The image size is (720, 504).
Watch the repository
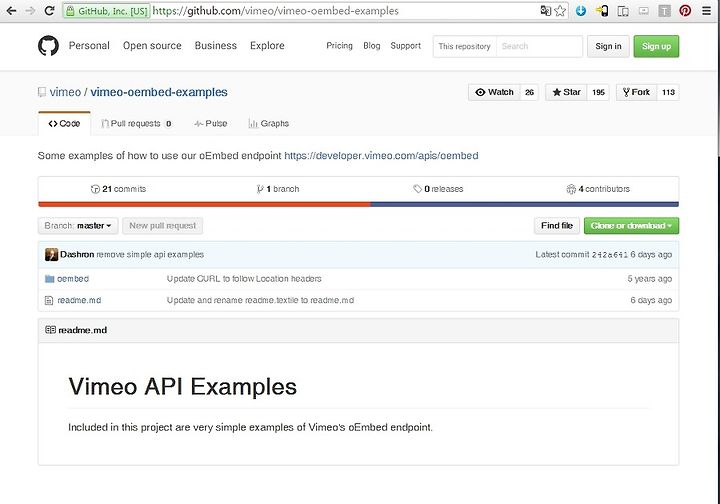pyautogui.click(x=494, y=92)
